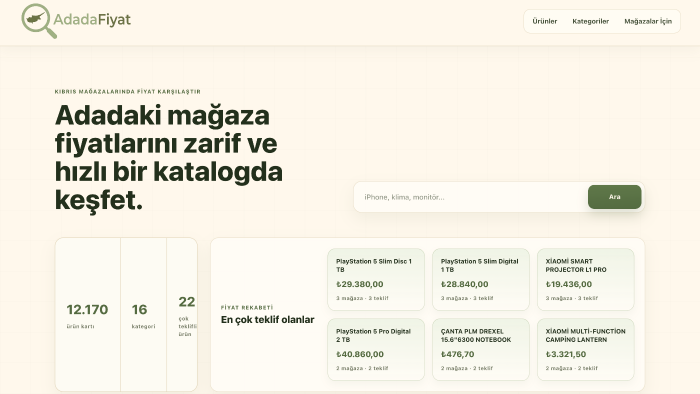Click the ₺3.321,50 price

(566, 354)
